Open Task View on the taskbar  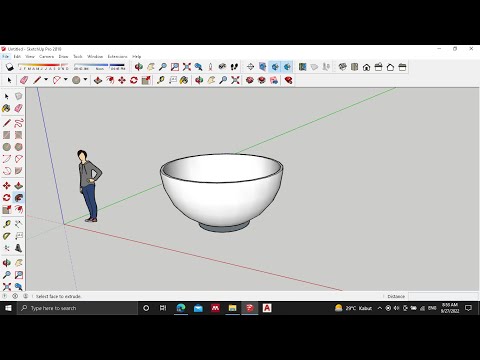(x=163, y=308)
